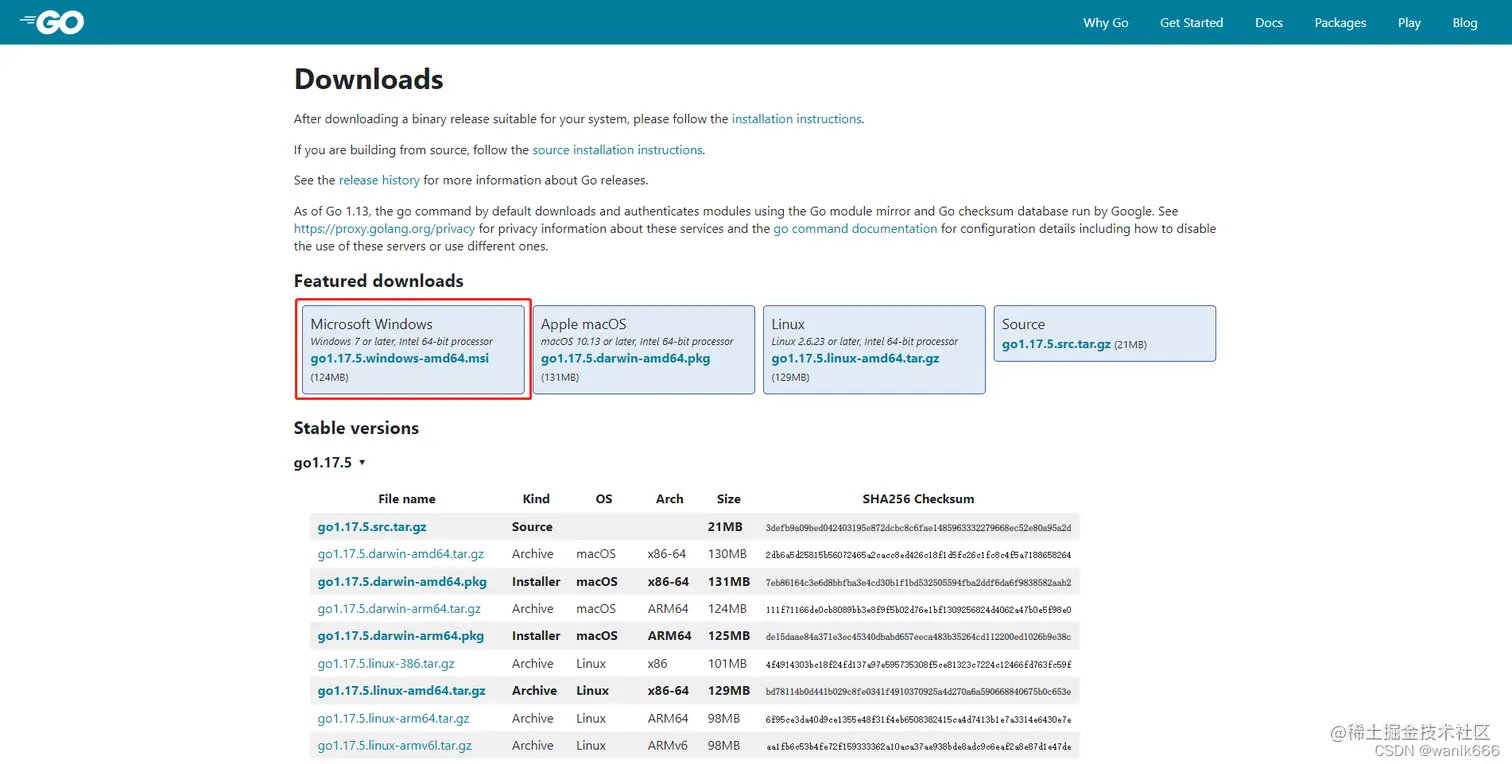The height and width of the screenshot is (764, 1512).
Task: Click the OS column header
Action: pos(604,499)
